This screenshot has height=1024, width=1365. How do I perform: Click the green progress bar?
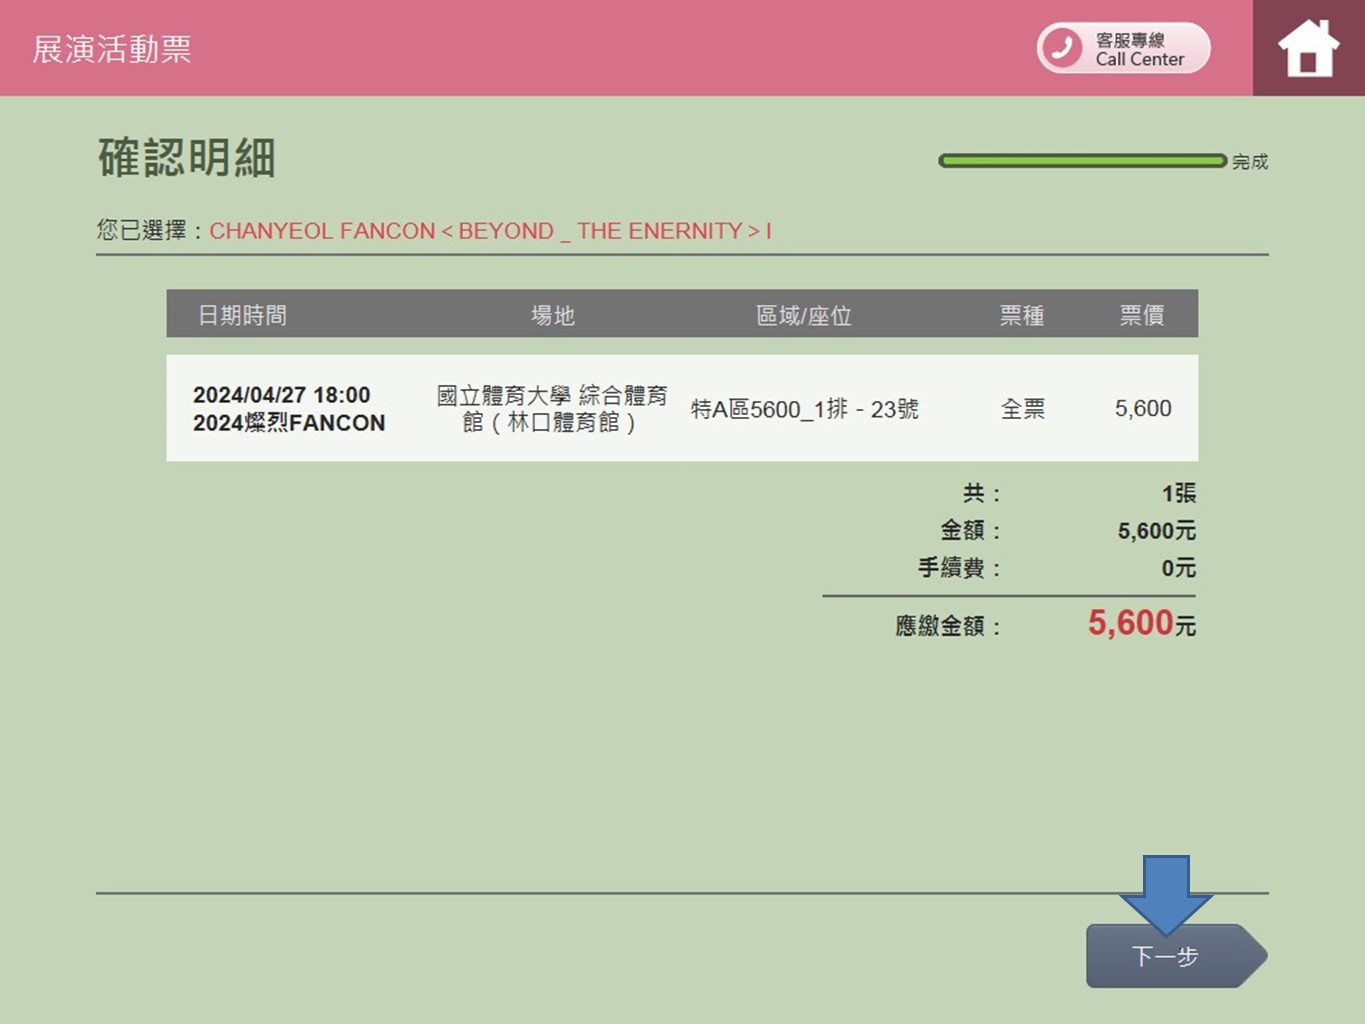click(1081, 161)
